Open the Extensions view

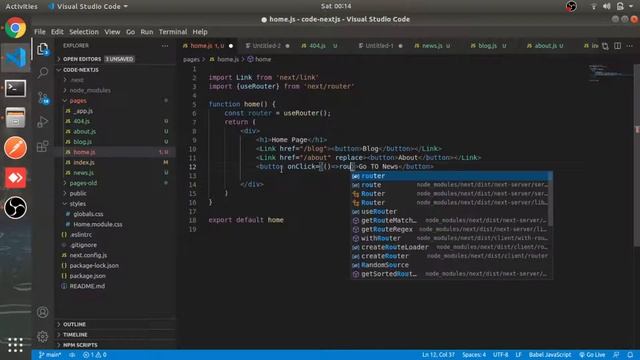(x=42, y=146)
